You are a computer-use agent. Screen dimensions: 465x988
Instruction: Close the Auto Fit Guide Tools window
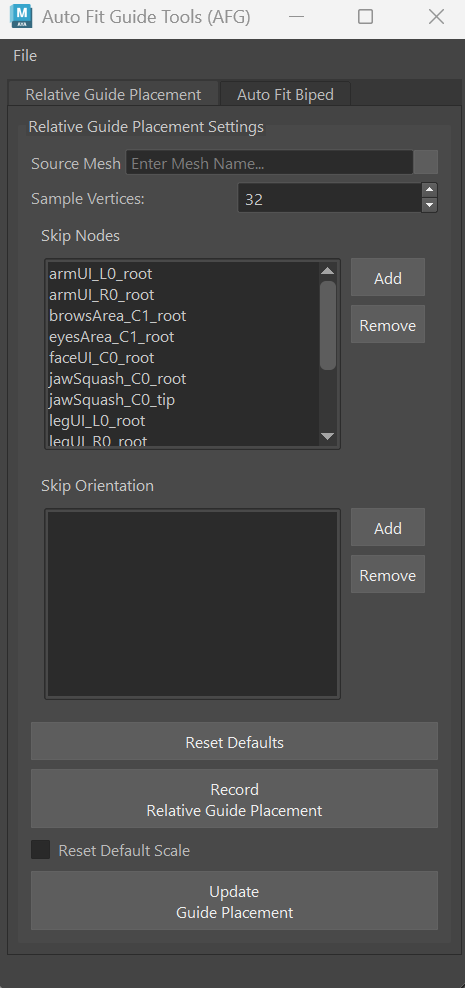(437, 17)
